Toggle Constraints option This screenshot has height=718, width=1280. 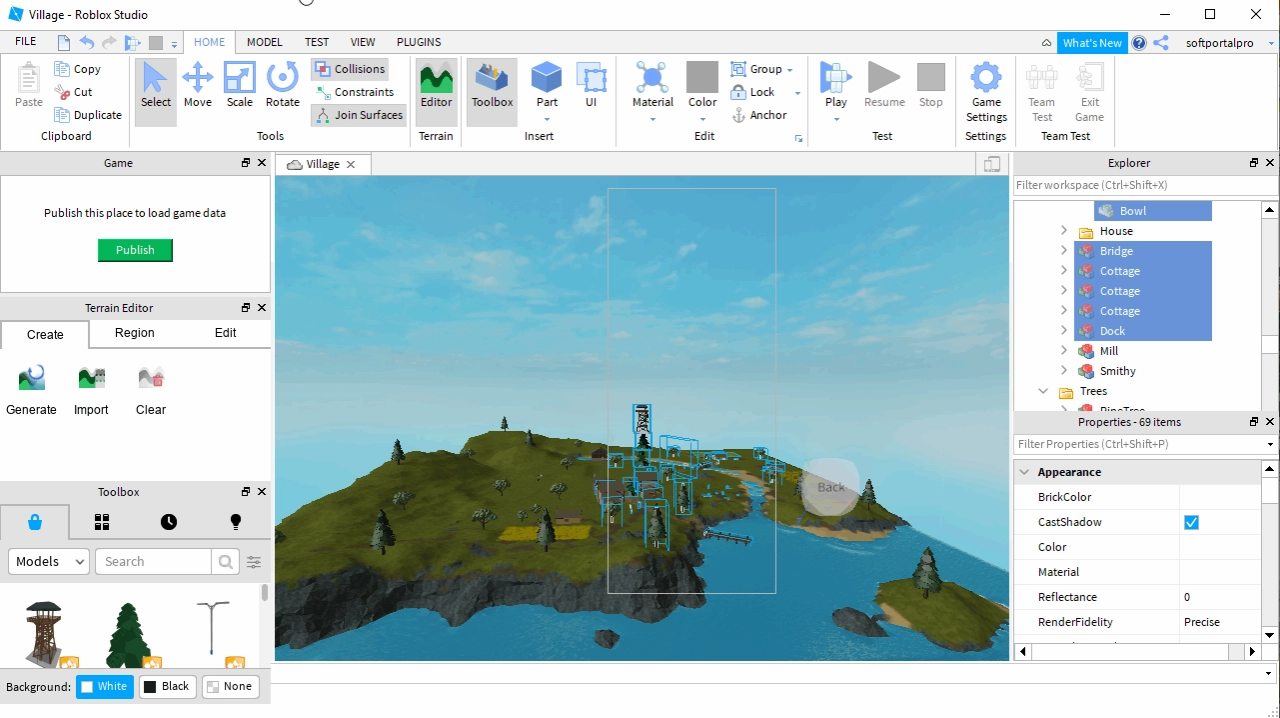354,92
